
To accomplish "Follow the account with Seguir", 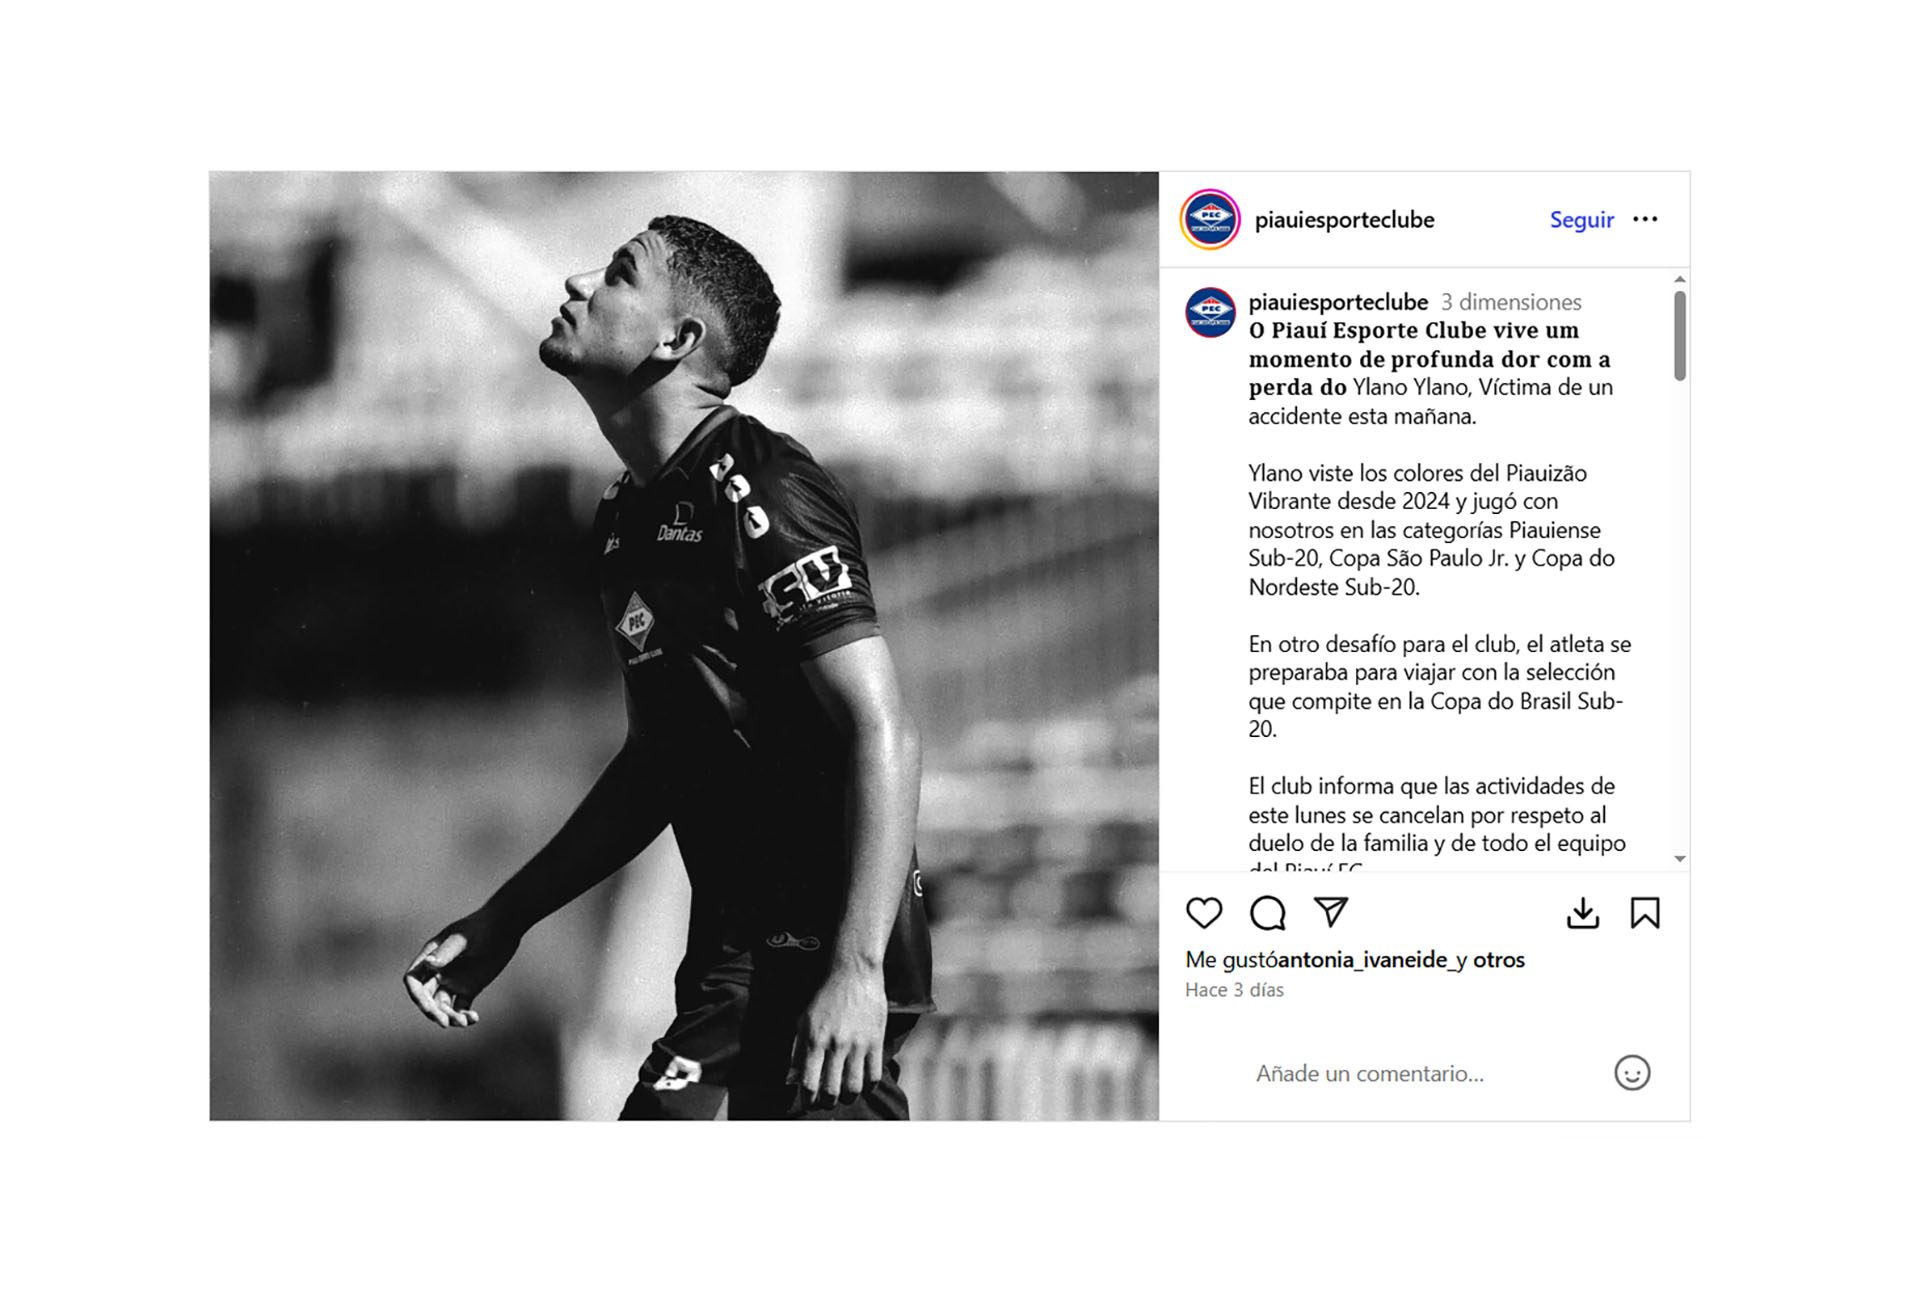I will point(1581,220).
